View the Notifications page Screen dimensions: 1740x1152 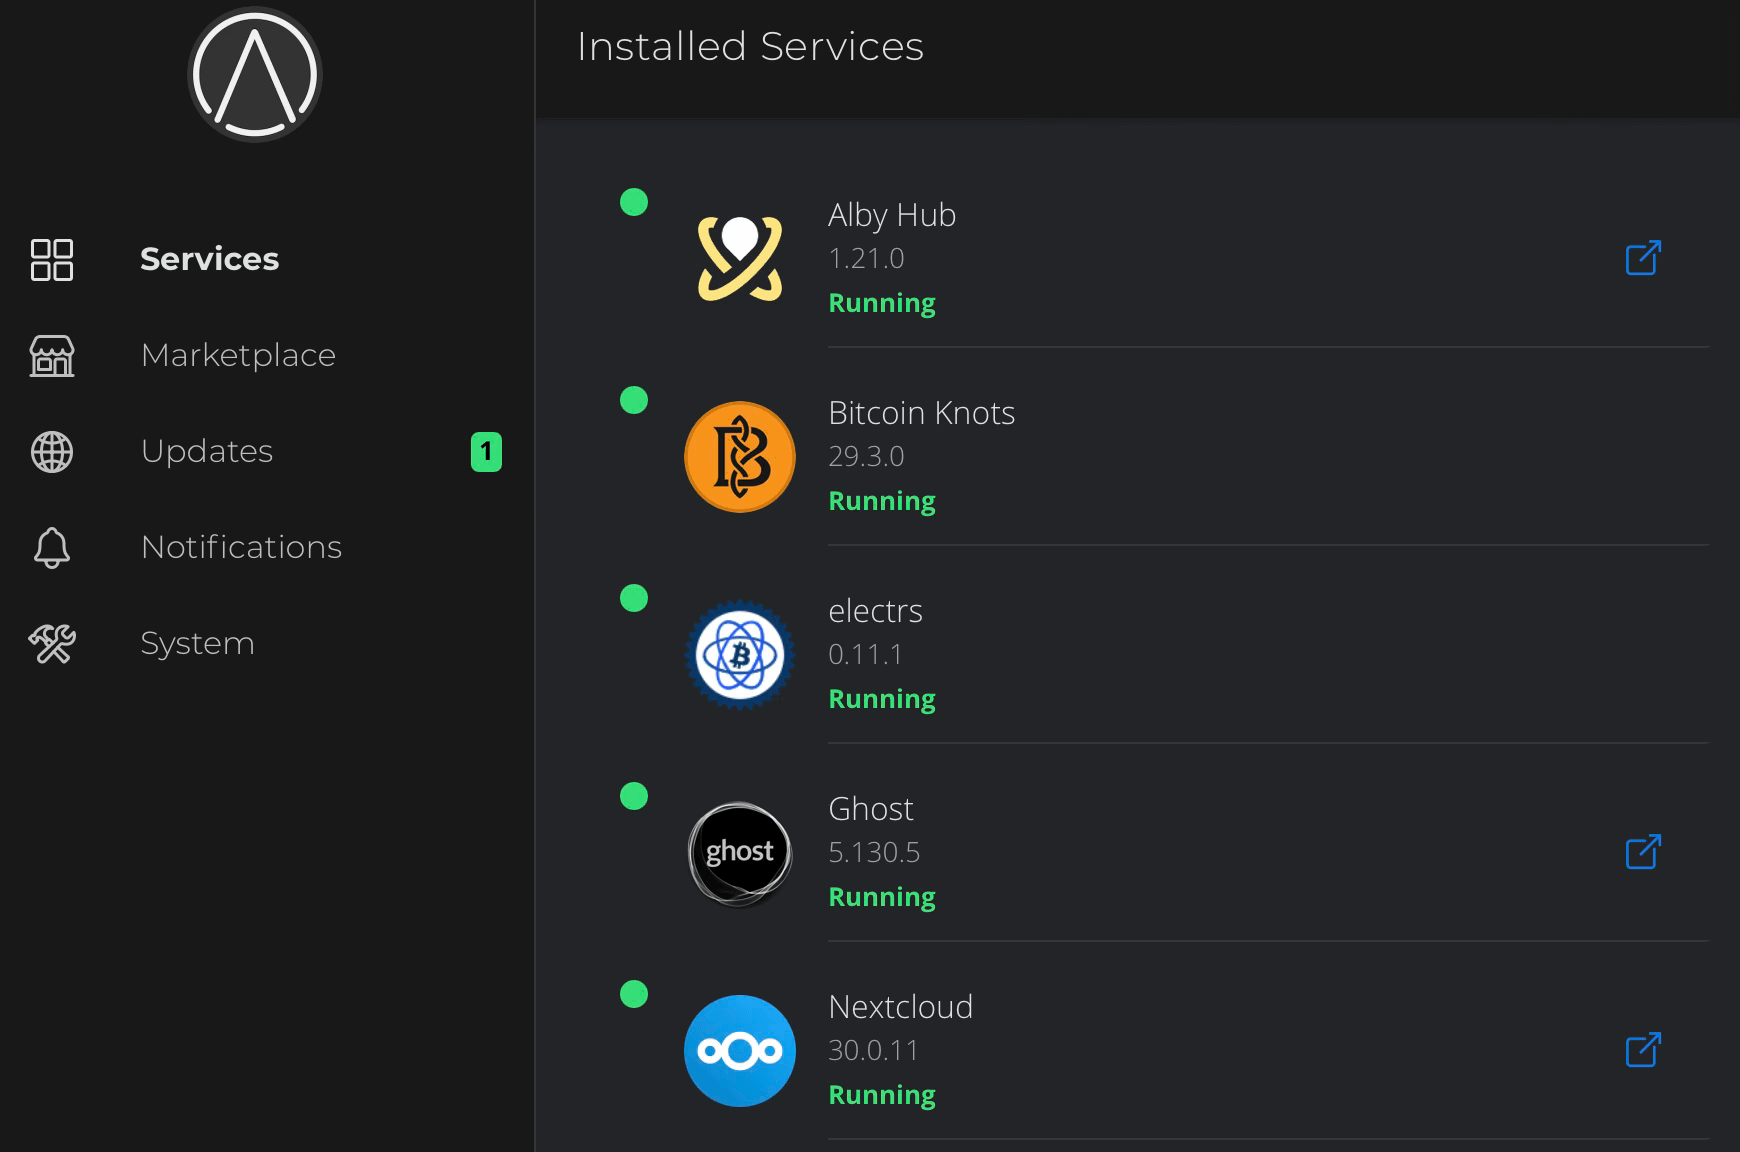[x=241, y=547]
